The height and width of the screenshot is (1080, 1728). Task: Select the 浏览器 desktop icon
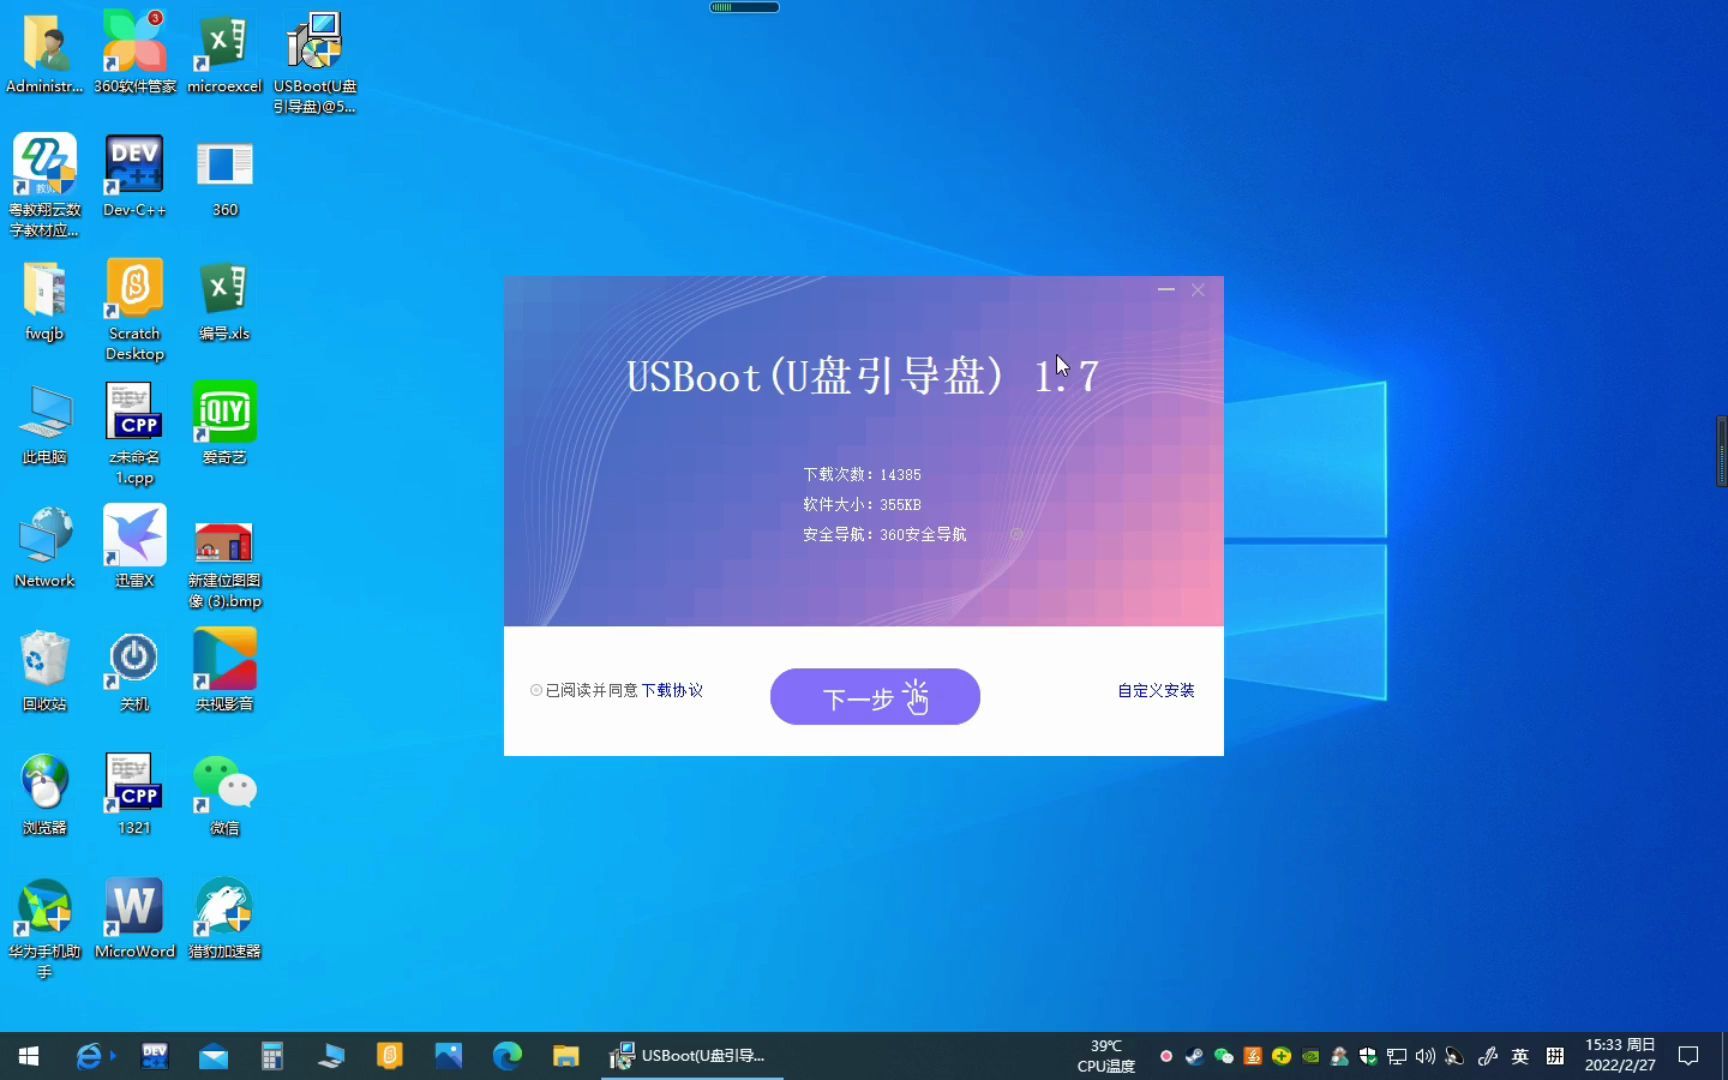pos(45,795)
